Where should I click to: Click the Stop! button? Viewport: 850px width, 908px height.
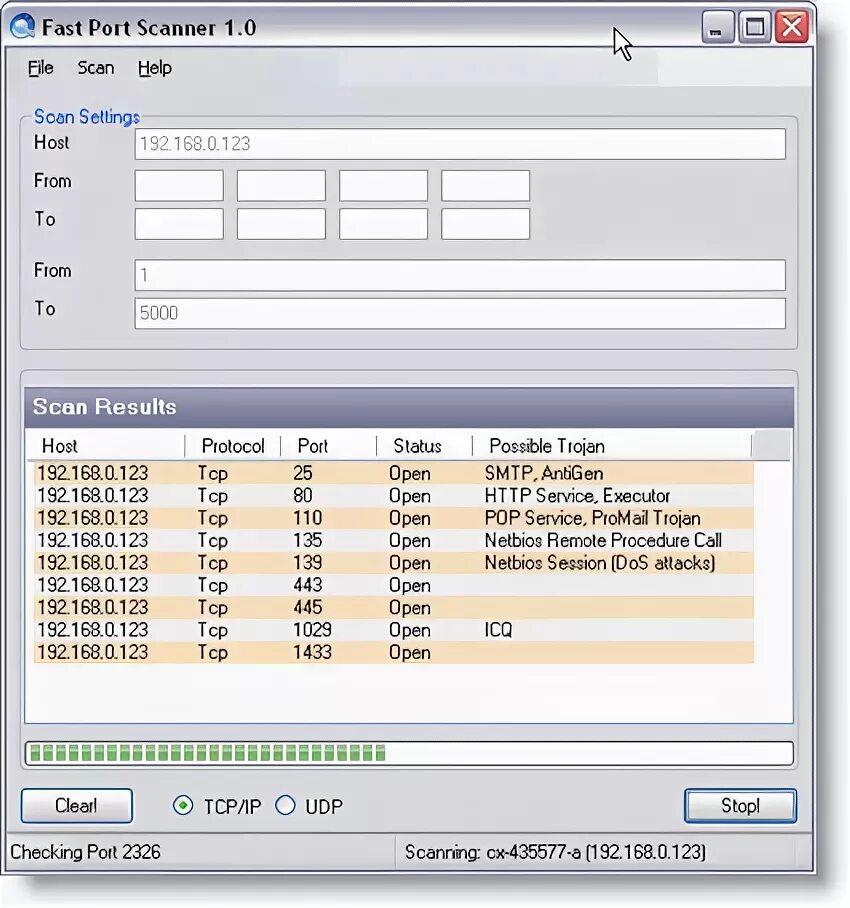[740, 806]
